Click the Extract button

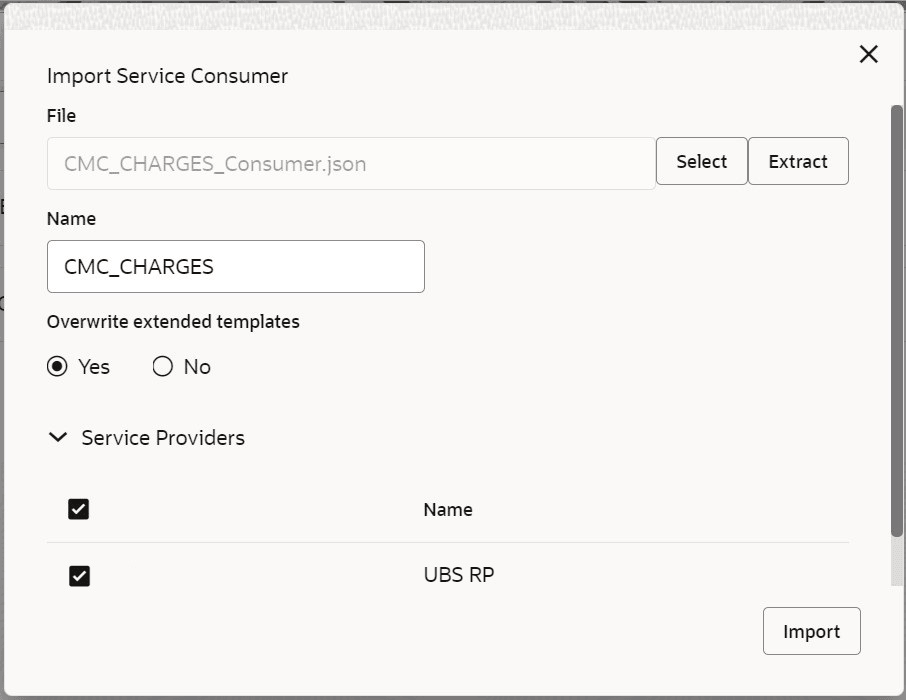point(798,162)
